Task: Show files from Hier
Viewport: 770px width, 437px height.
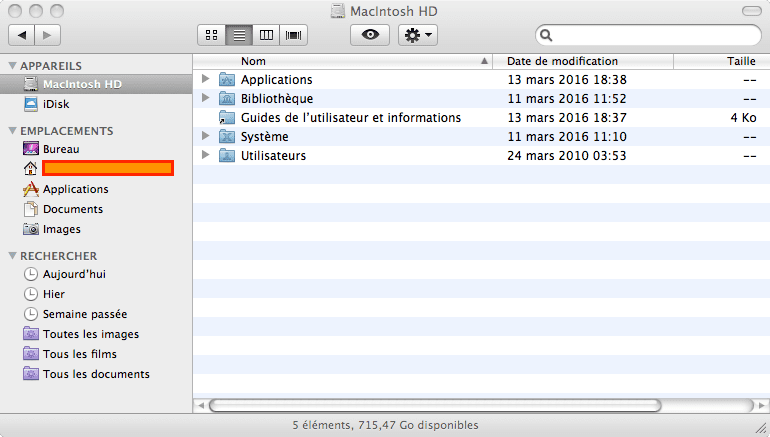Action: [x=54, y=294]
